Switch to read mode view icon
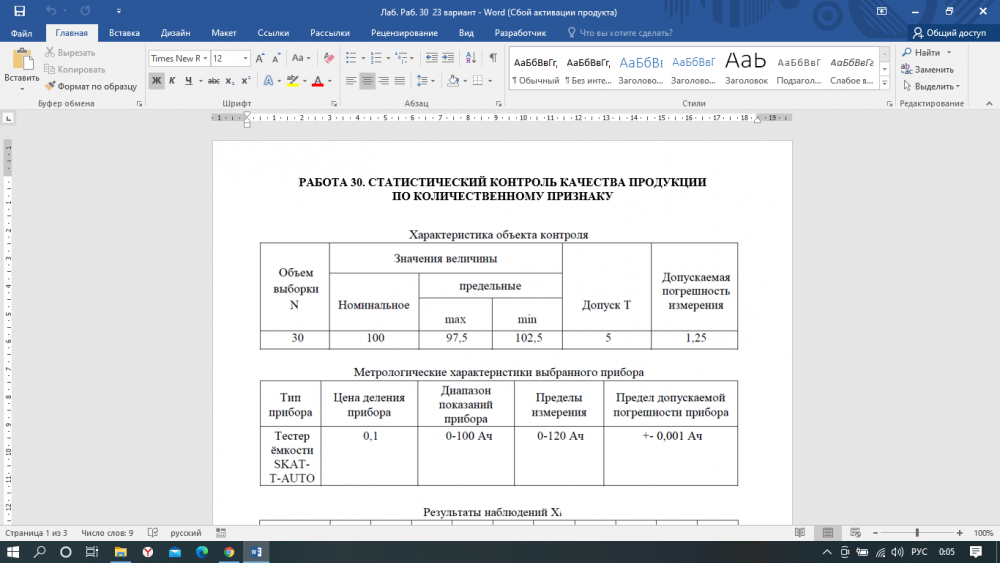Viewport: 1000px width, 563px height. 800,532
